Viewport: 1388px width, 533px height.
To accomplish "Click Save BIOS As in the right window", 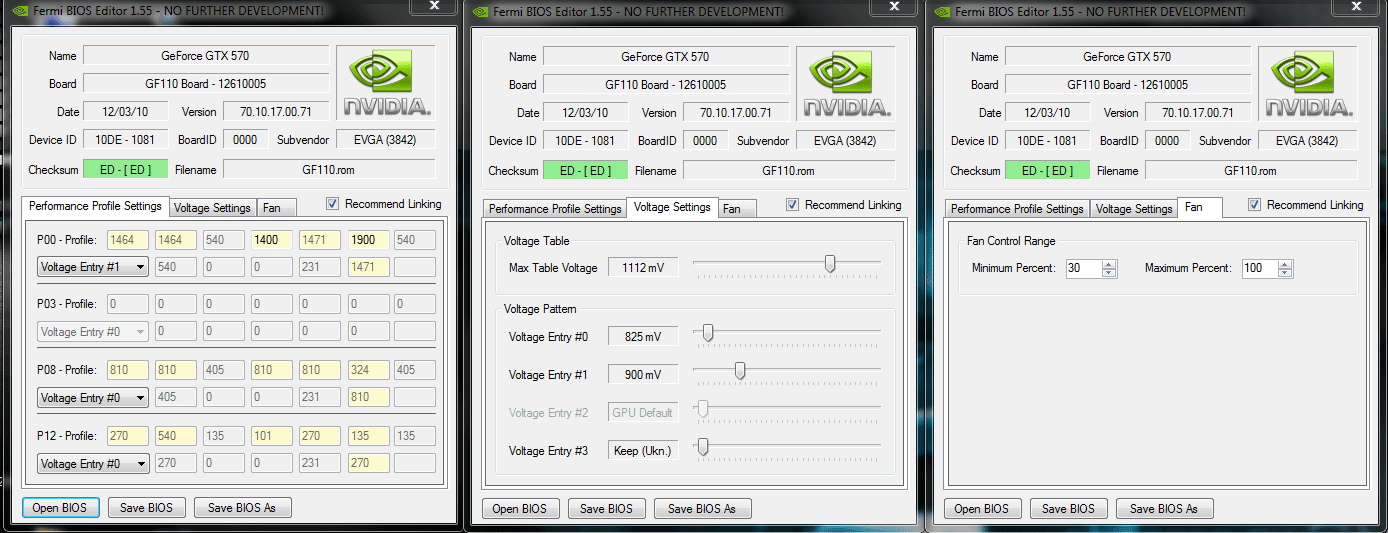I will click(x=1164, y=509).
